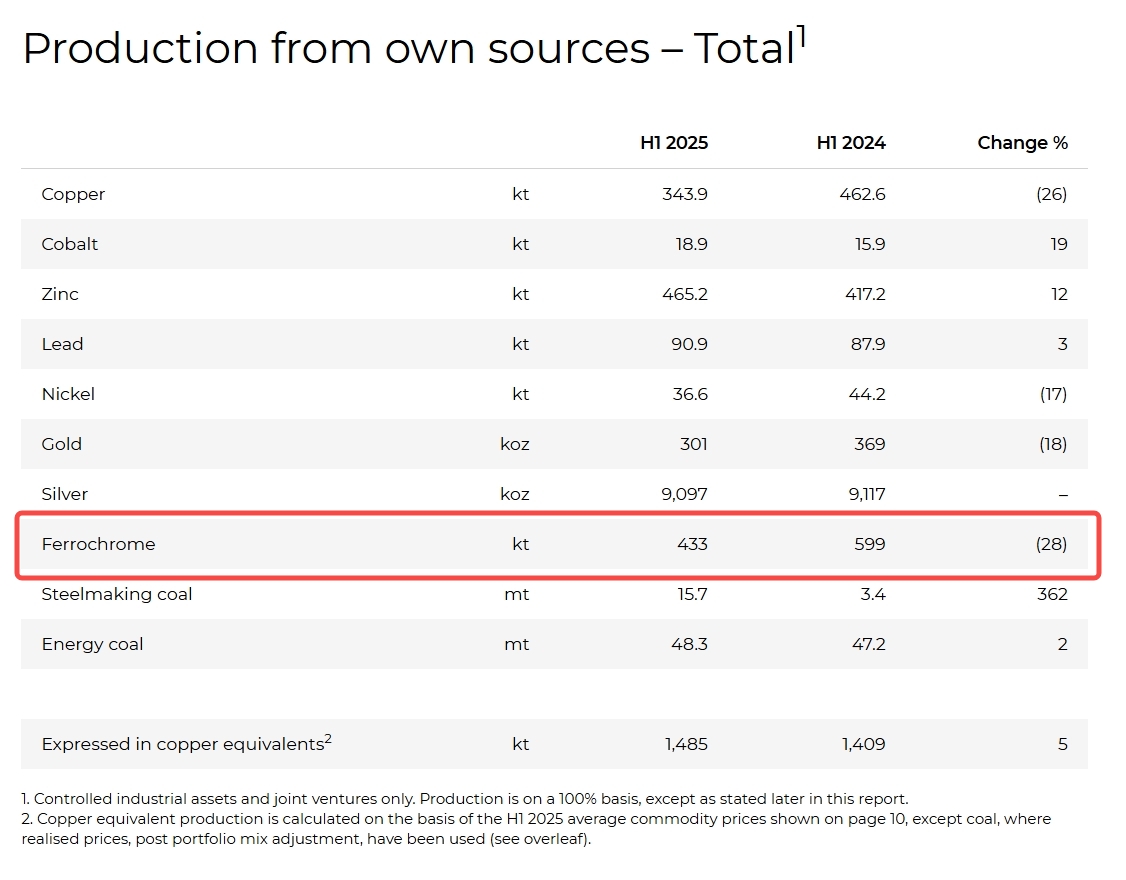
Task: Click Steelmaking coal change value 362
Action: point(1052,594)
